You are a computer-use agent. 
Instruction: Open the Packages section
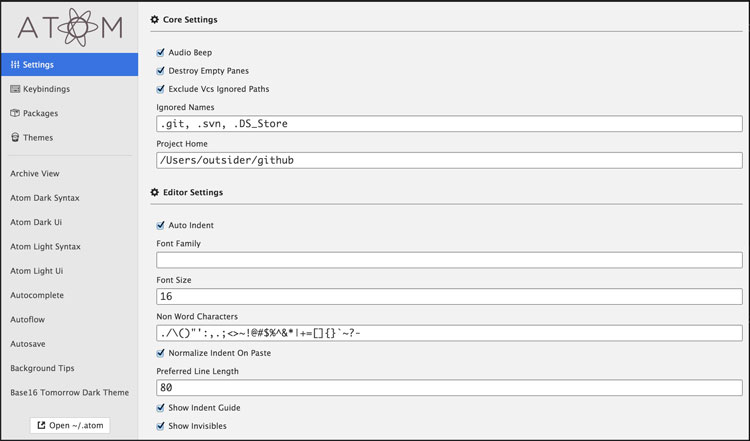[69, 113]
